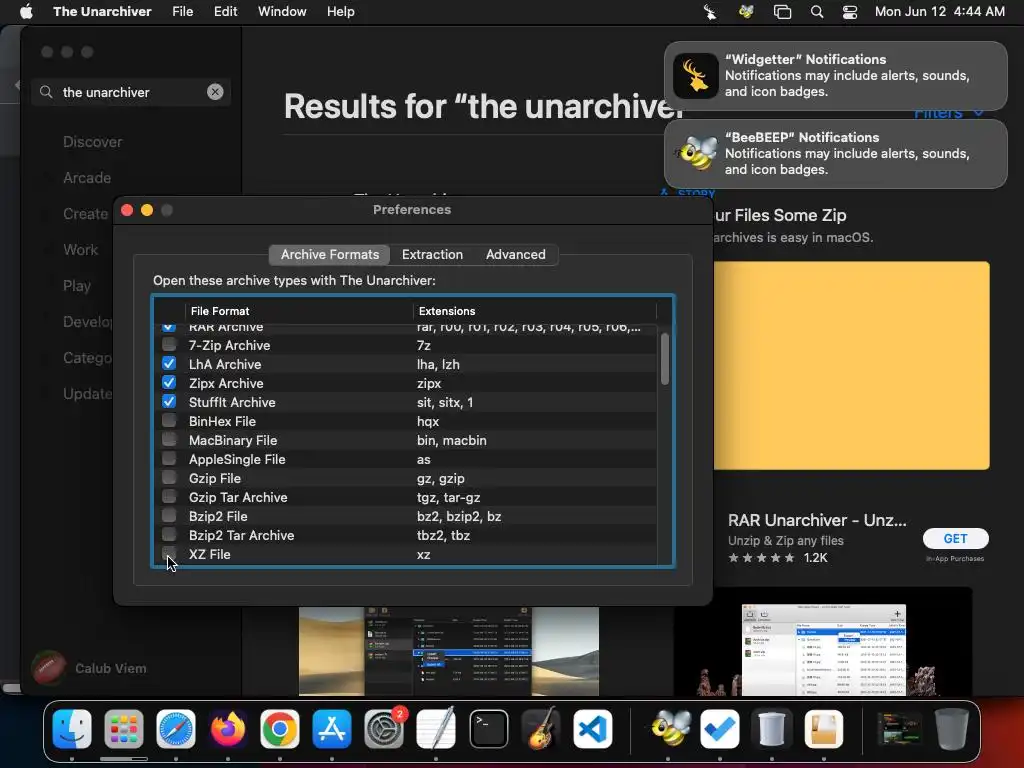Click the menu bar date and time
Viewport: 1024px width, 768px height.
(940, 11)
